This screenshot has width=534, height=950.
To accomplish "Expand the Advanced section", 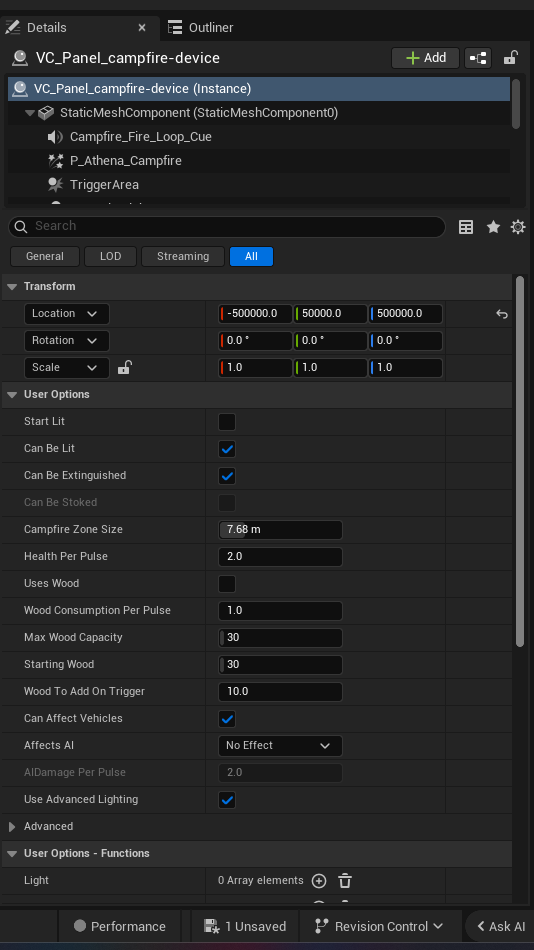I will pos(12,826).
